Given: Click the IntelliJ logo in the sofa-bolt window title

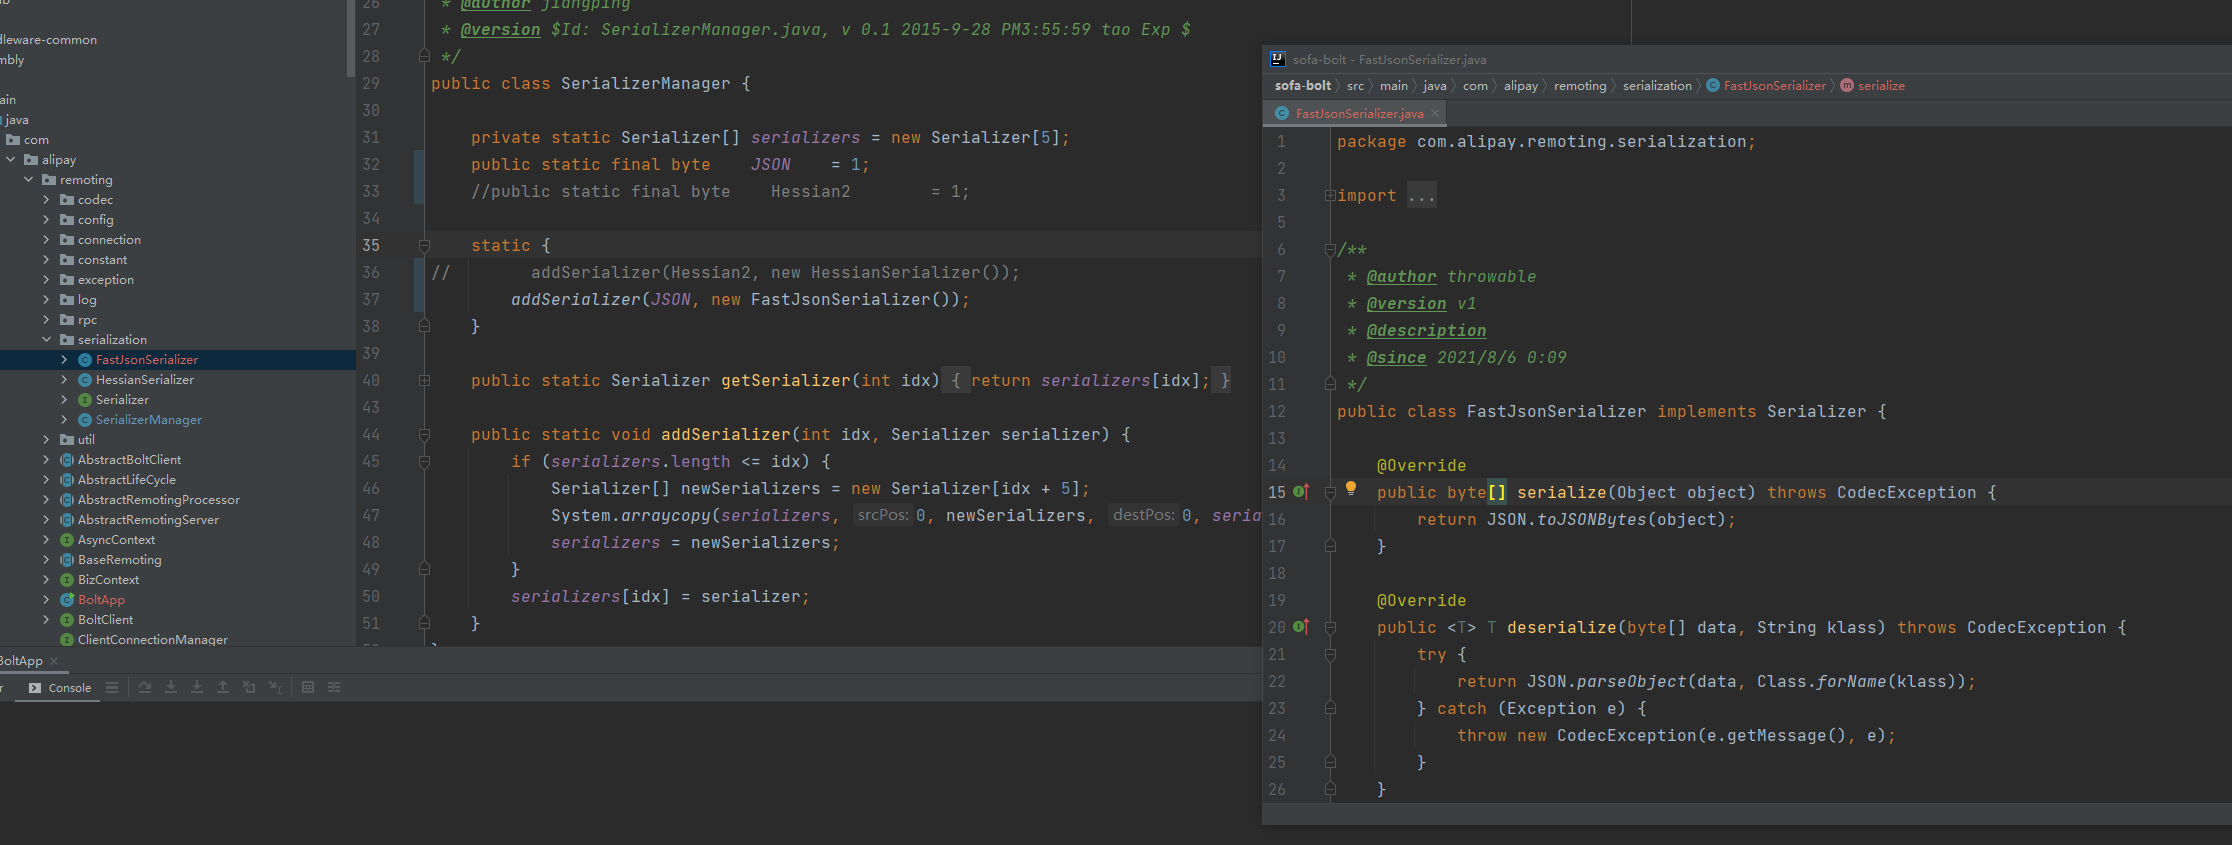Looking at the screenshot, I should (1277, 59).
